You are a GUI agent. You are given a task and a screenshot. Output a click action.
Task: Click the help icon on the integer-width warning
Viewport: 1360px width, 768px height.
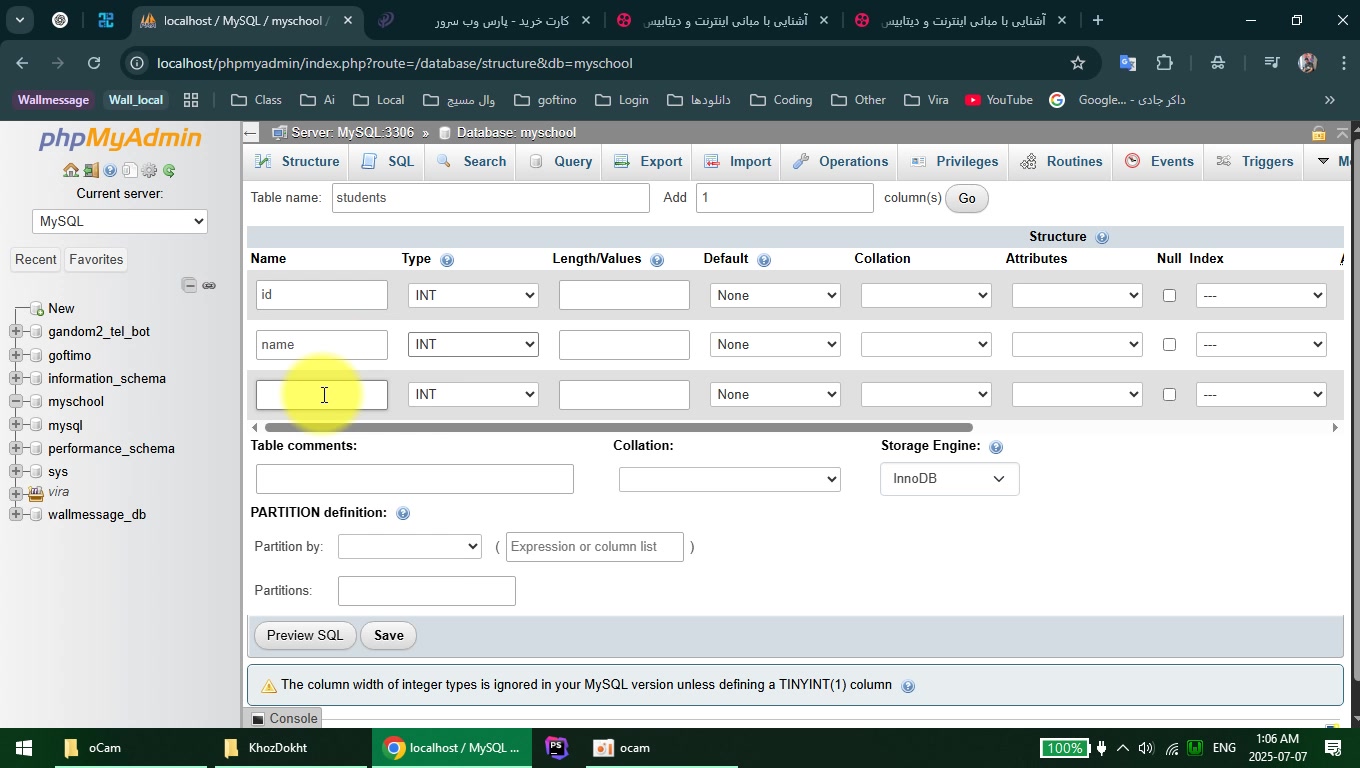(x=908, y=686)
